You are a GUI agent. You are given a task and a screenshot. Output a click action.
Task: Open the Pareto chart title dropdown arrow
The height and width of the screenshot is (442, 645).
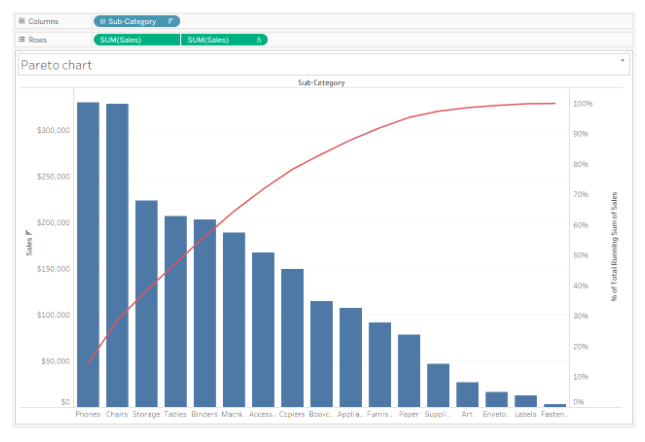point(623,61)
